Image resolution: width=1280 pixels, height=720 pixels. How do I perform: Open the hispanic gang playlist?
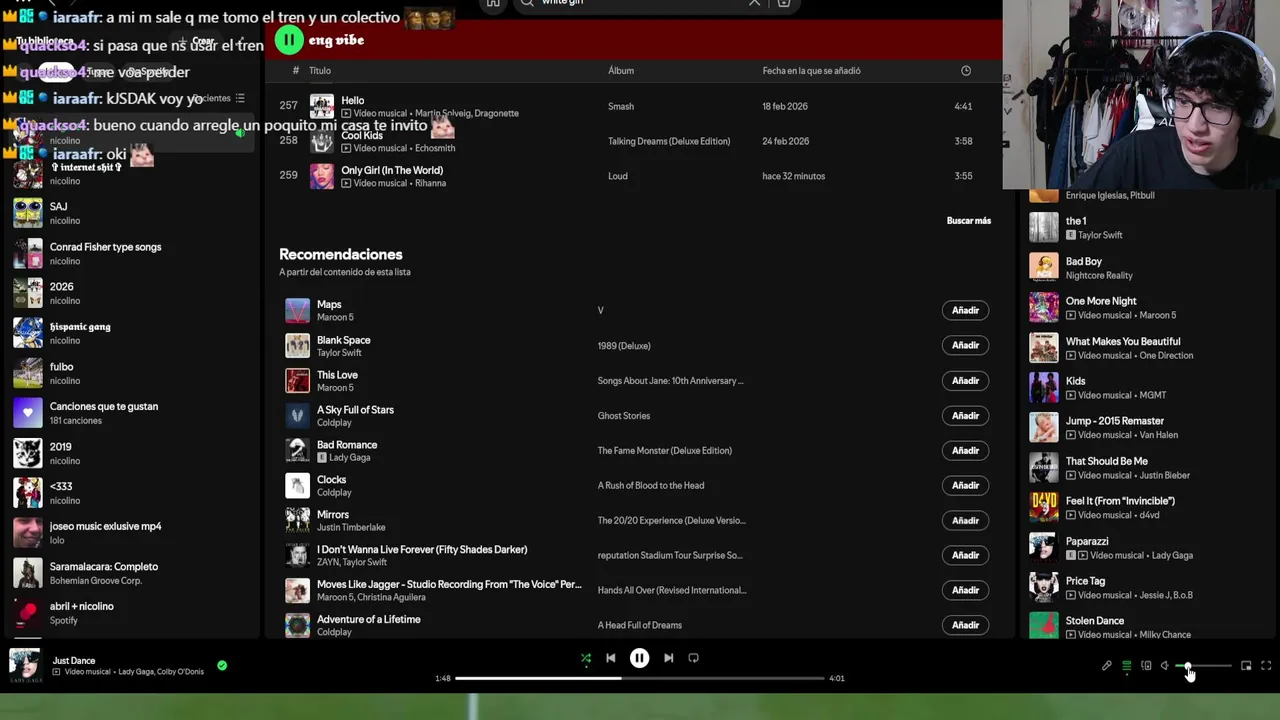(x=132, y=333)
